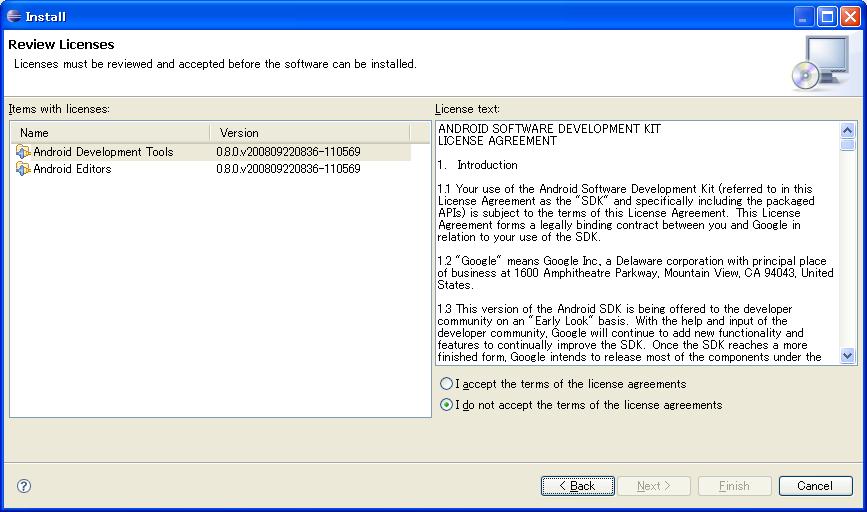Click the Android Development Tools plugin icon
Image resolution: width=867 pixels, height=512 pixels.
[23, 151]
